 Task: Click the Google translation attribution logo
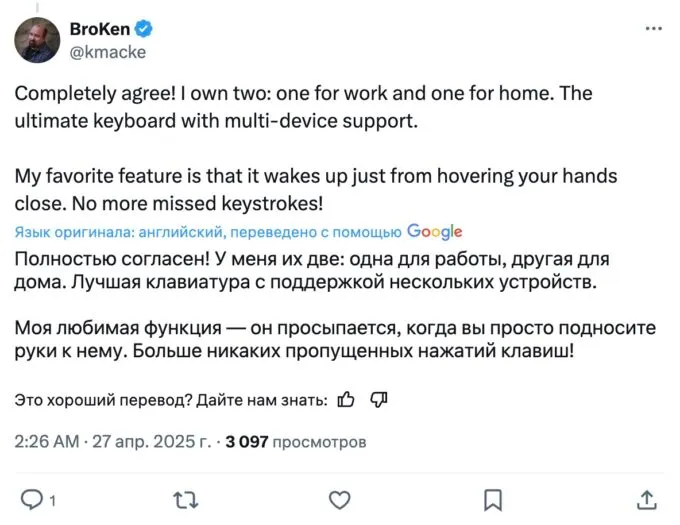tap(435, 232)
